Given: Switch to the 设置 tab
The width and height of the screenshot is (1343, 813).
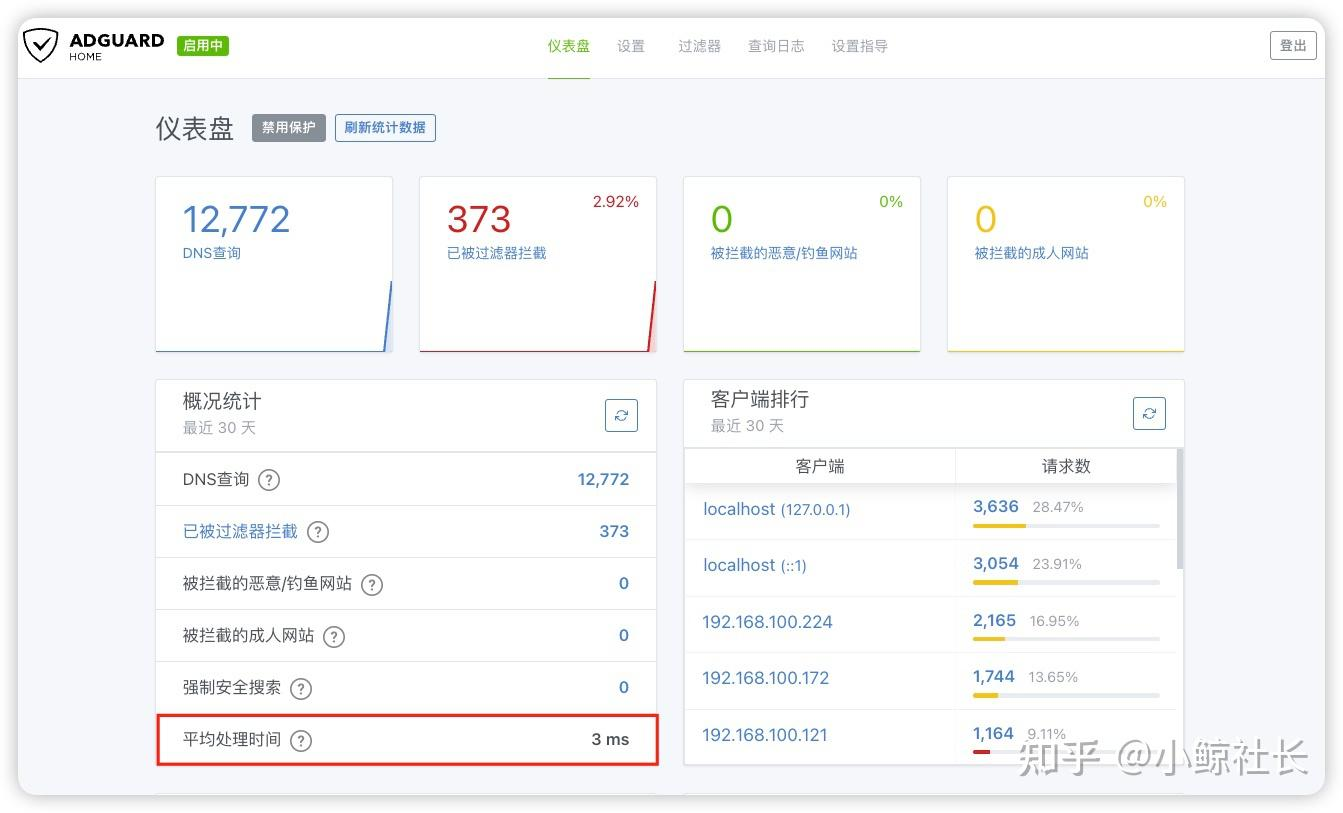Looking at the screenshot, I should point(631,45).
